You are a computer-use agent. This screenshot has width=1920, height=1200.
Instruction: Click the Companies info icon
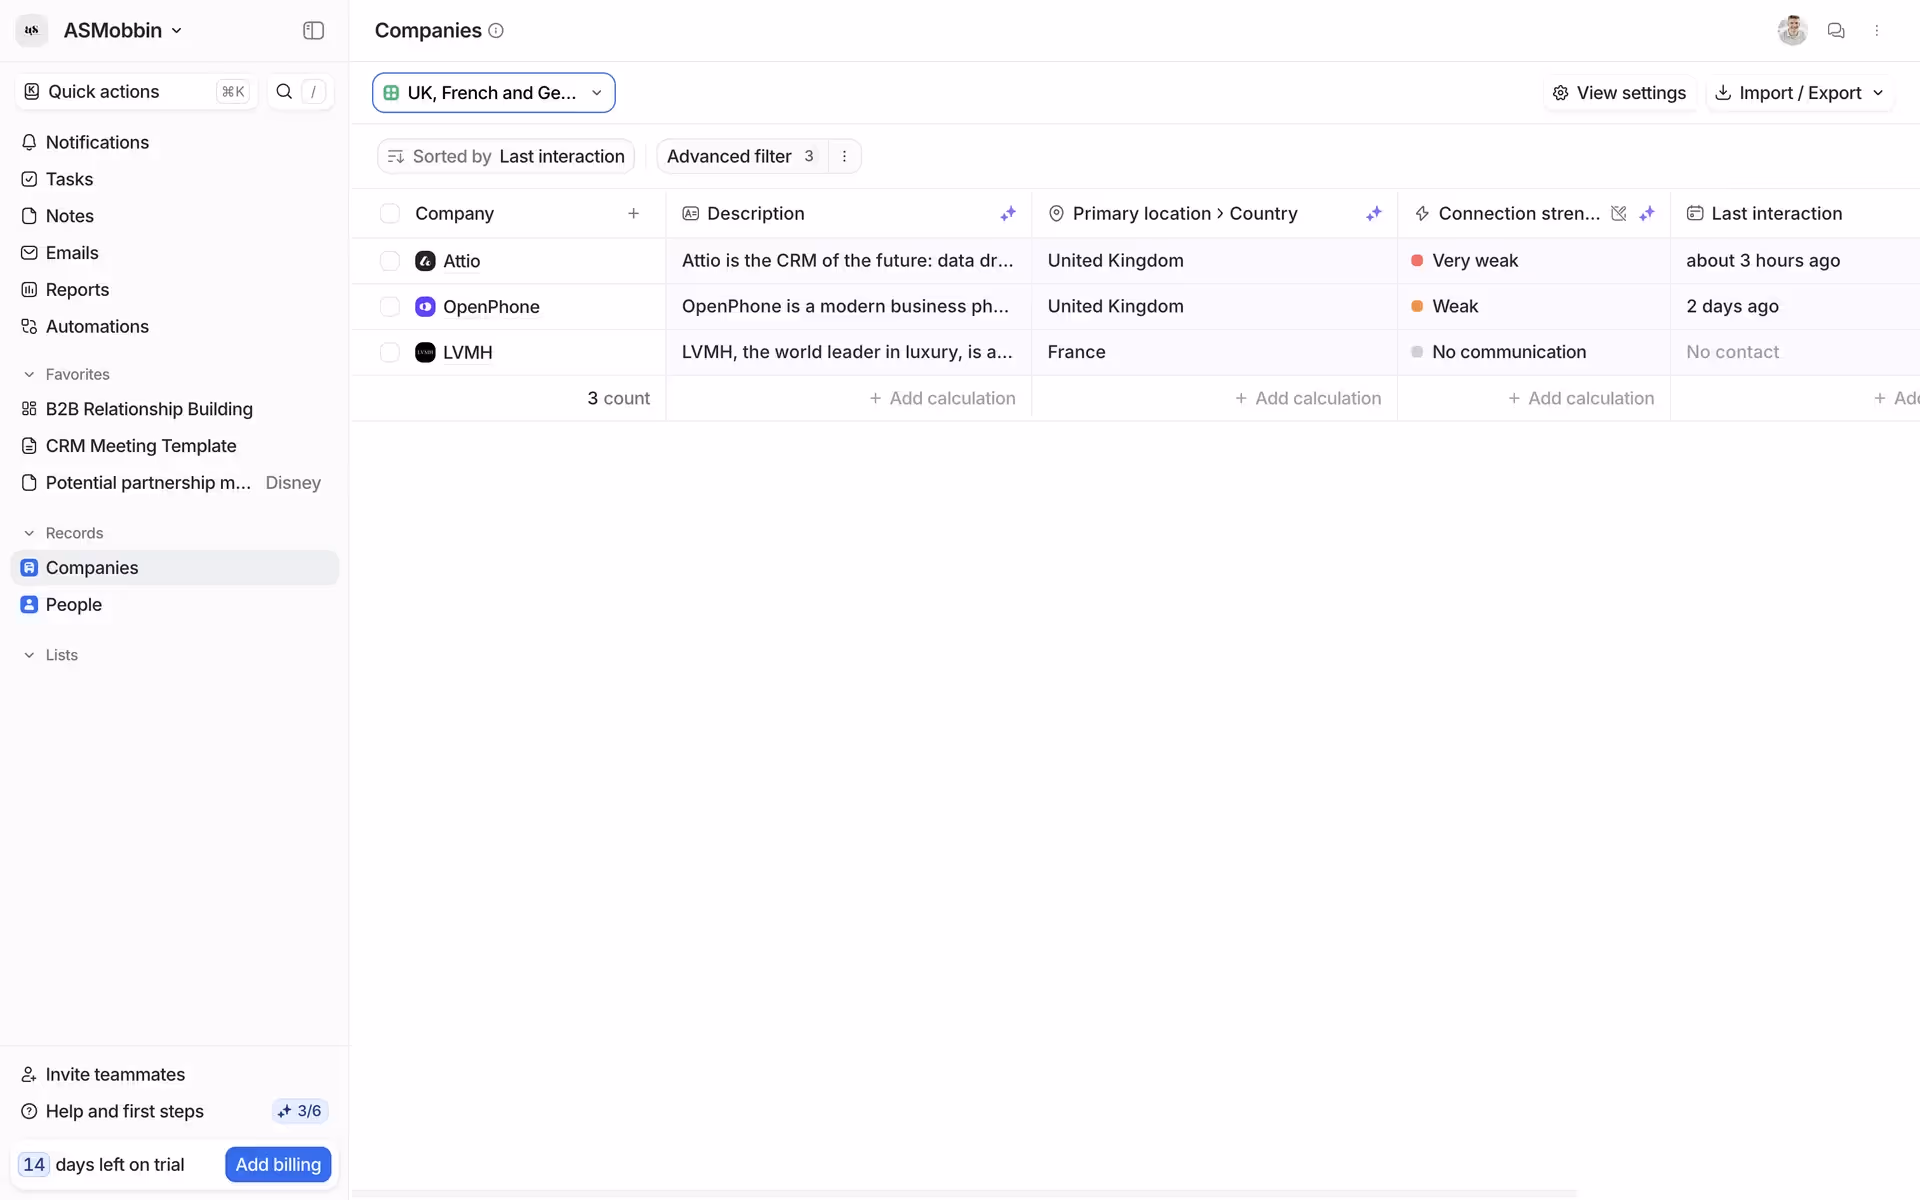pyautogui.click(x=496, y=31)
